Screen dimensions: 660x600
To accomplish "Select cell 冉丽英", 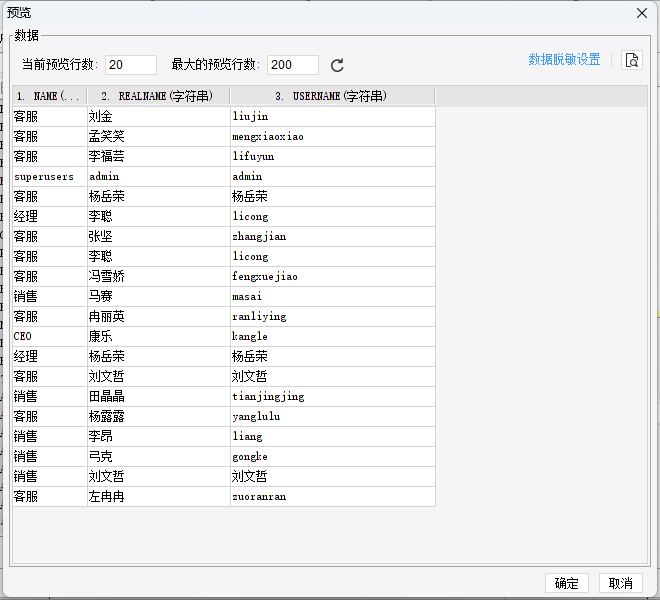I will coord(159,316).
